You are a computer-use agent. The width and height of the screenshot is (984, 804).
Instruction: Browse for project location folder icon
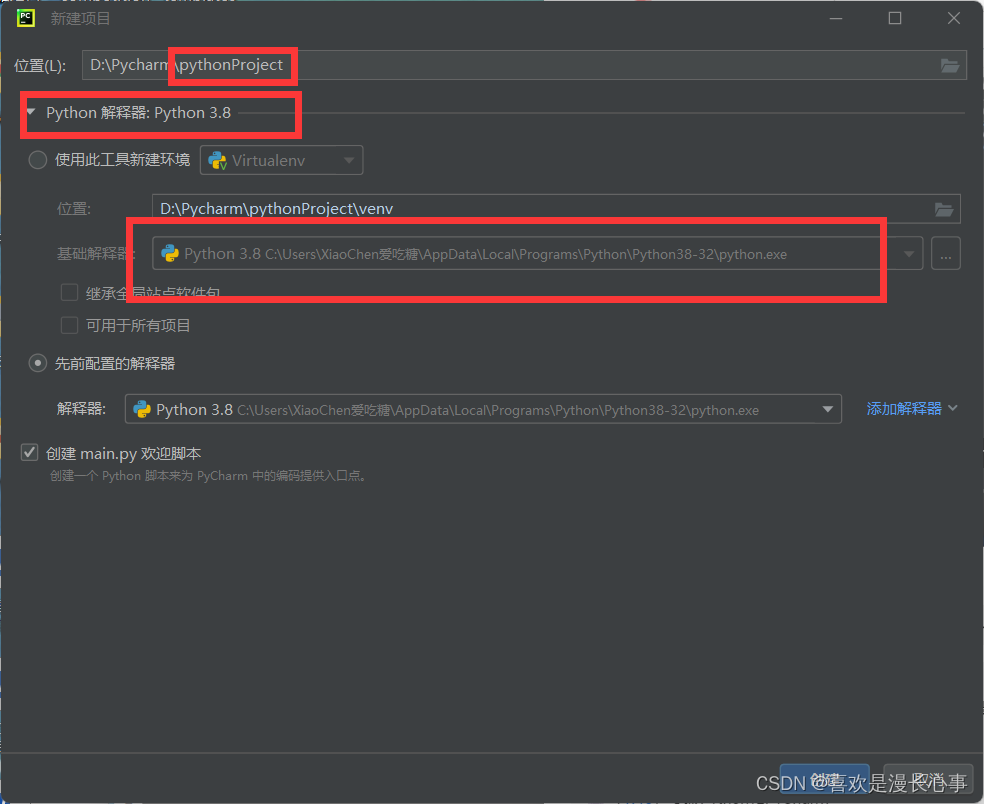click(x=949, y=65)
